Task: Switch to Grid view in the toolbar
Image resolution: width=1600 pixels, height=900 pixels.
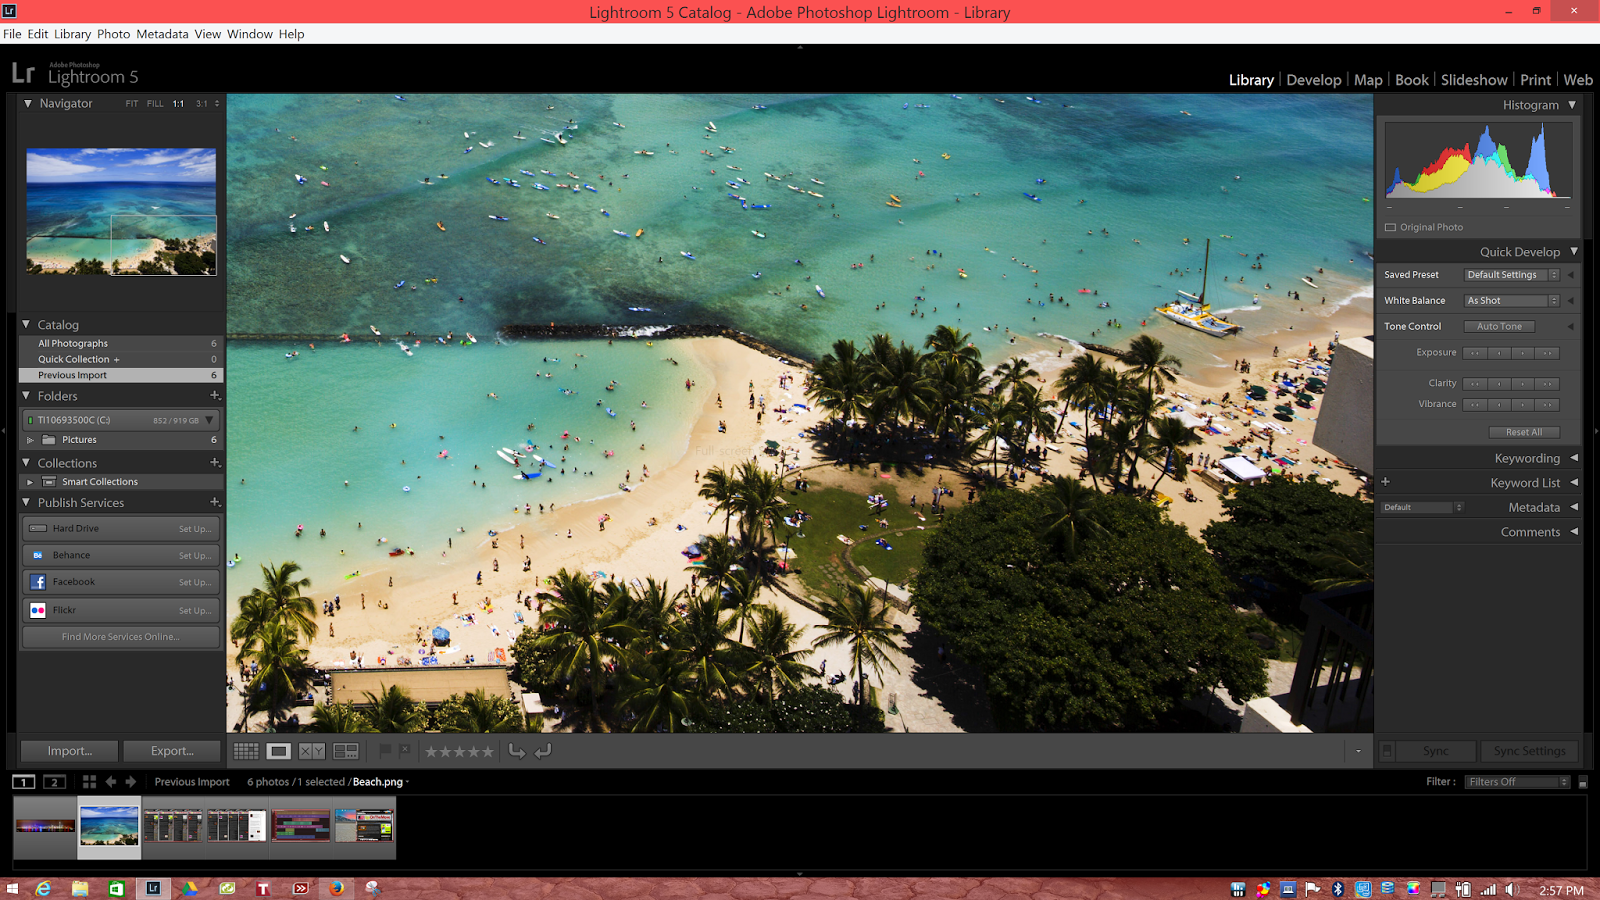Action: click(x=246, y=751)
